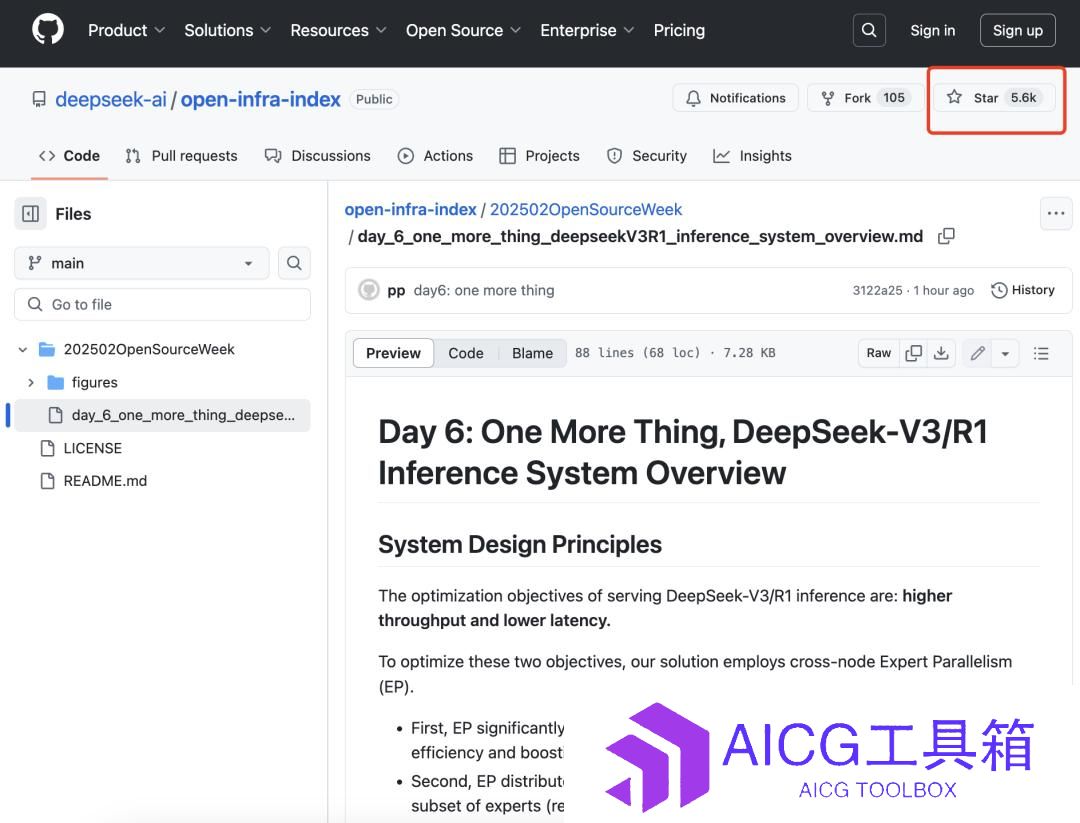Viewport: 1080px width, 823px height.
Task: Open the three-dots more file actions
Action: [1056, 213]
